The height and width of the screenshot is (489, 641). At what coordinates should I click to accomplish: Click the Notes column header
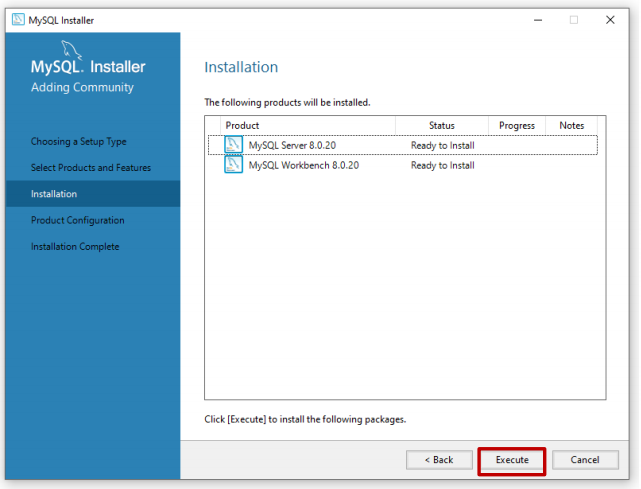click(x=572, y=126)
